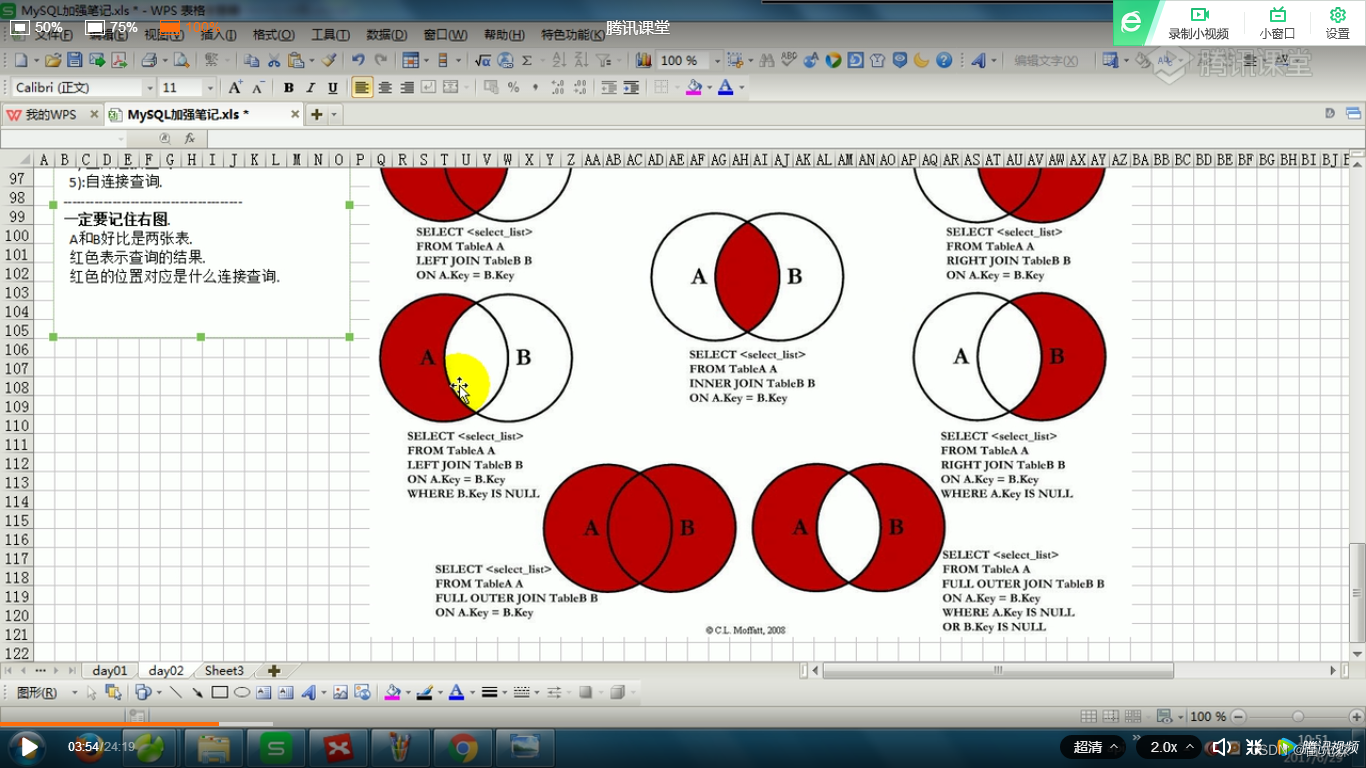Open the font size 11 dropdown
This screenshot has width=1366, height=768.
click(x=210, y=88)
